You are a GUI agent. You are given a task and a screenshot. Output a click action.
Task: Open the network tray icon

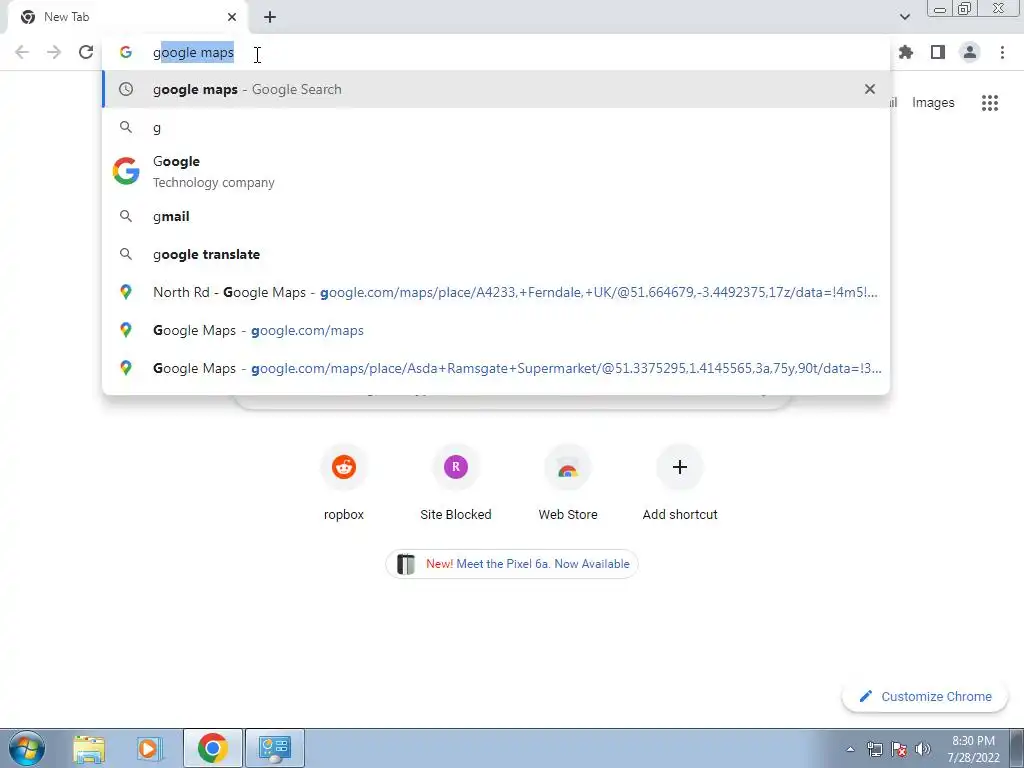click(x=874, y=749)
